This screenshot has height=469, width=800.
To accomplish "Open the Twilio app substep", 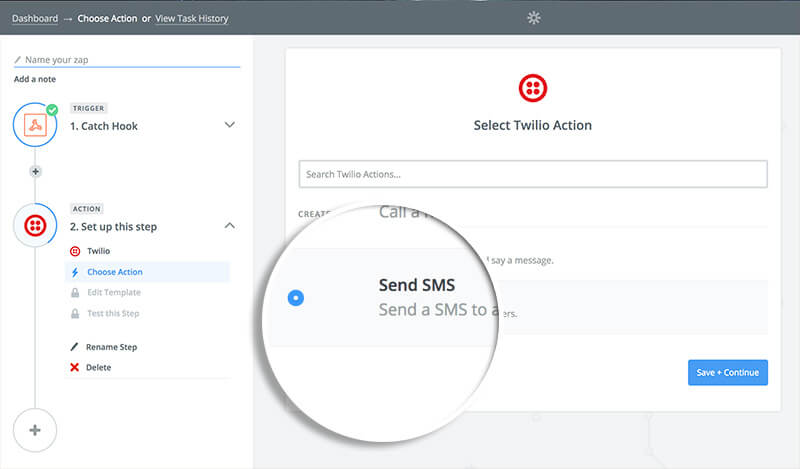I will (x=98, y=251).
